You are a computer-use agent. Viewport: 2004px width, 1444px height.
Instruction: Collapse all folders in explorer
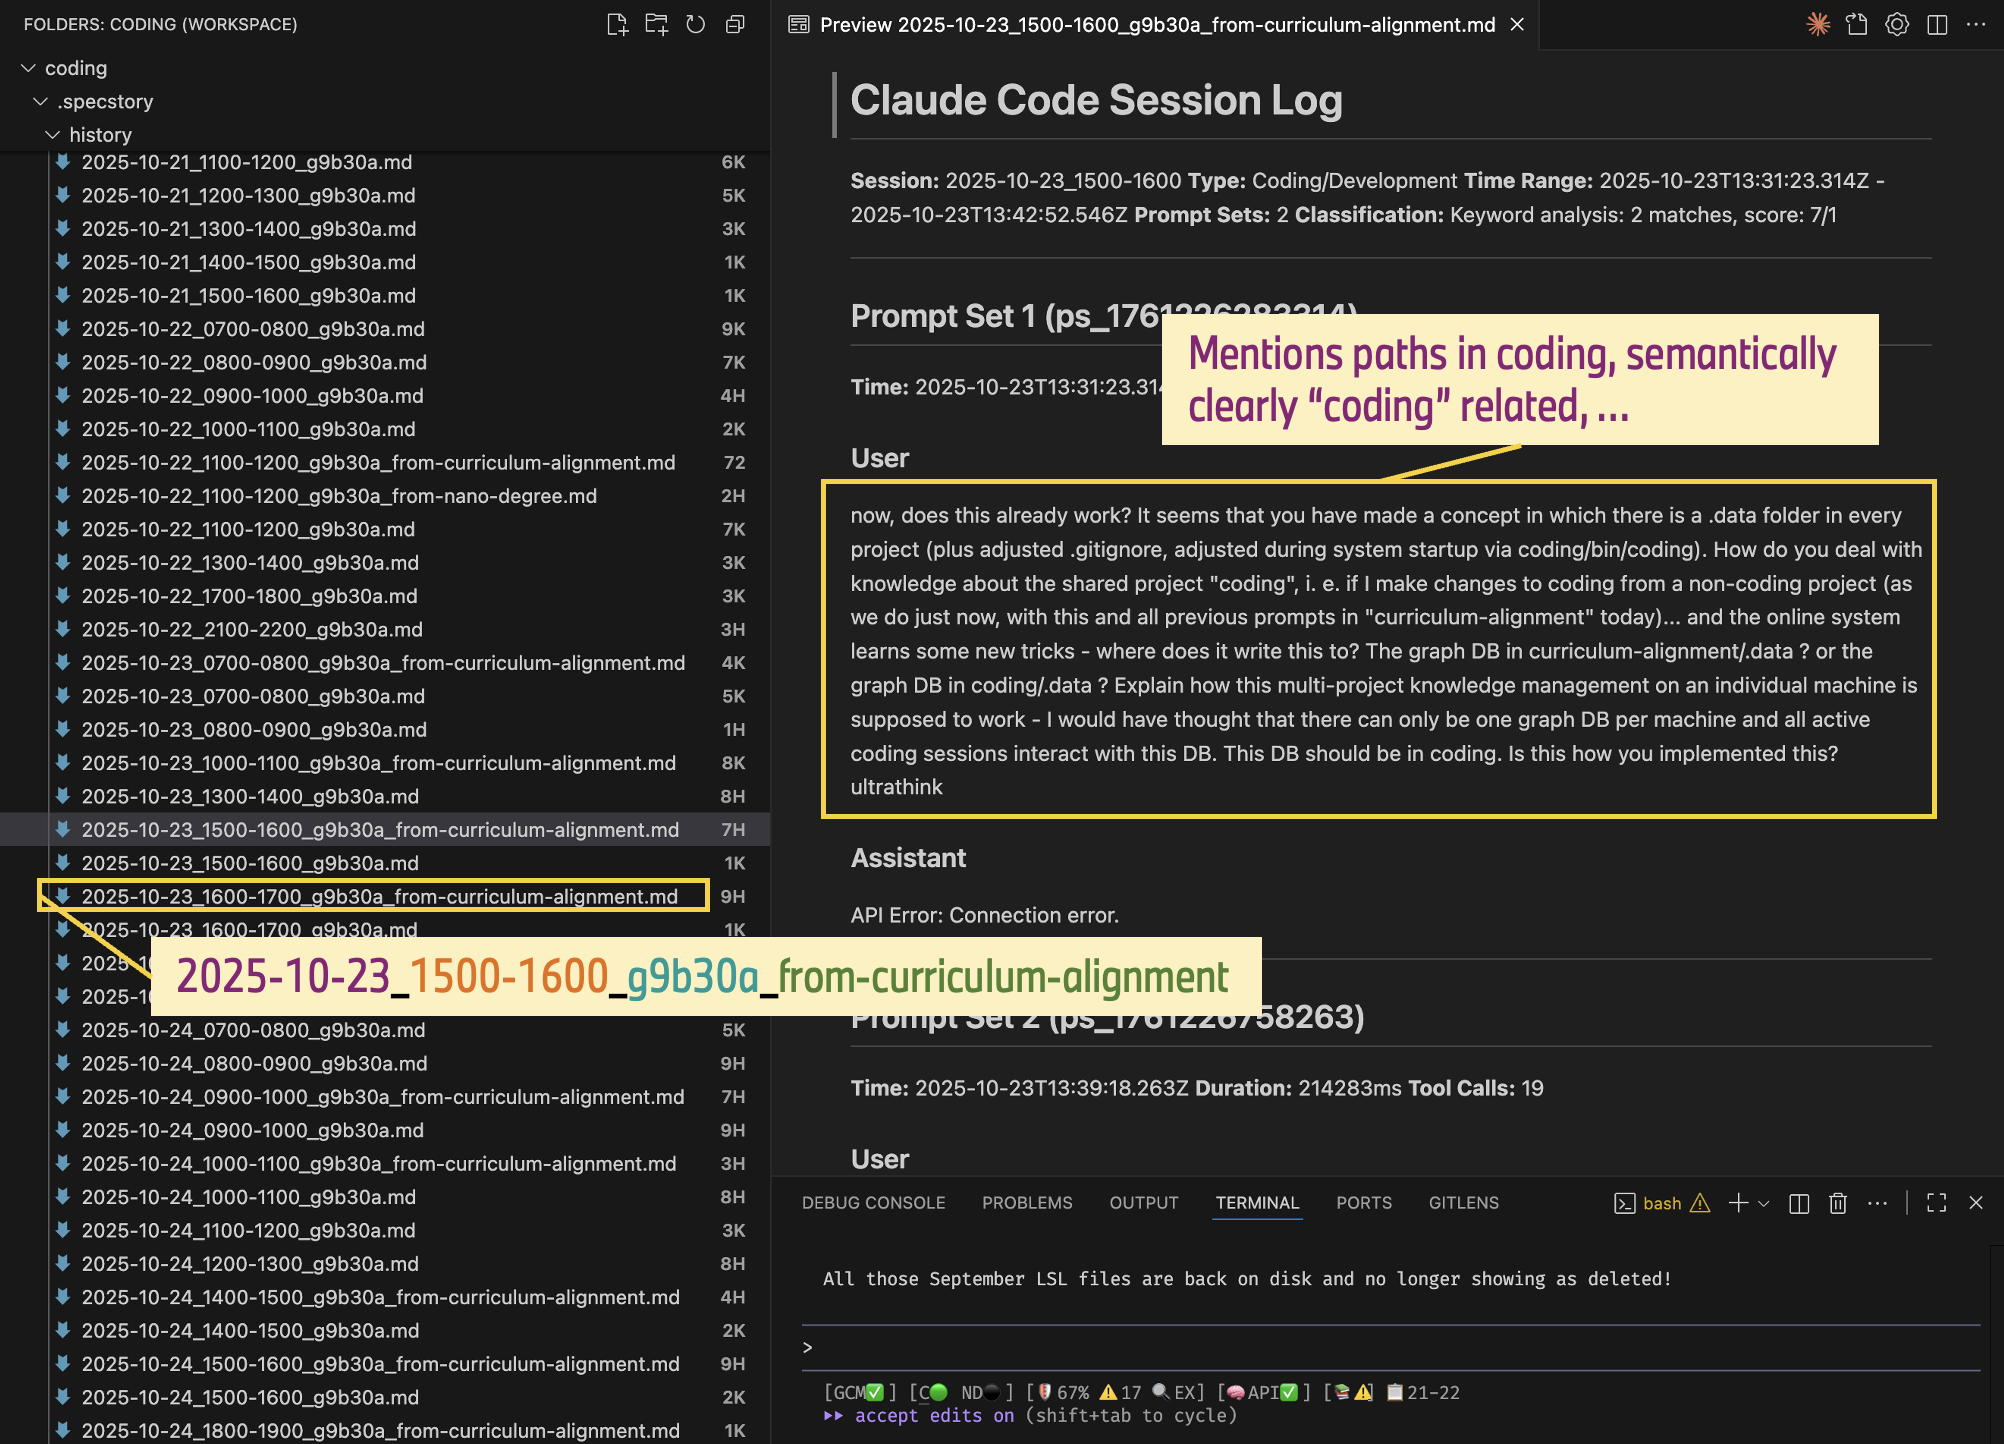pyautogui.click(x=735, y=25)
